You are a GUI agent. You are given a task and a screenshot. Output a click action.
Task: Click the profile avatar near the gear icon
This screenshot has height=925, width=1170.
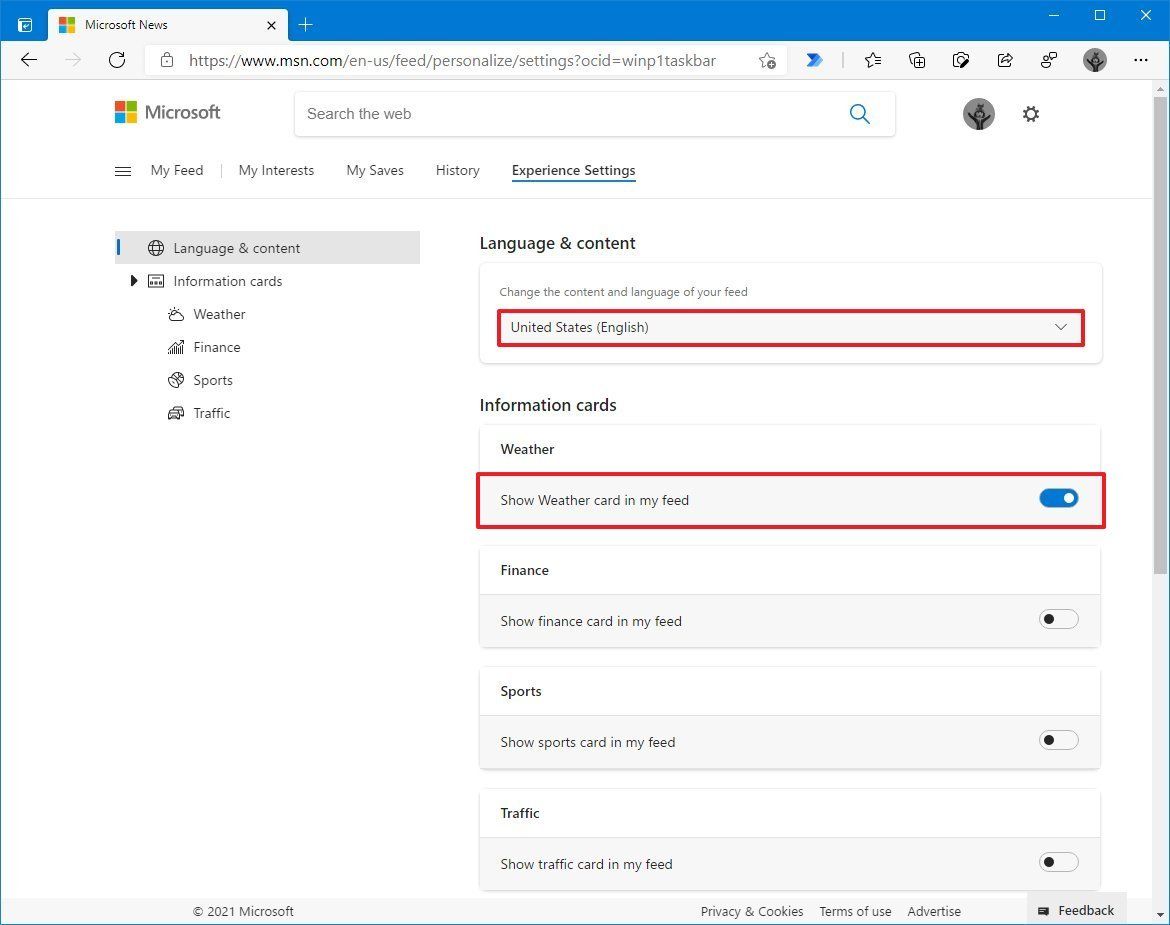(978, 113)
